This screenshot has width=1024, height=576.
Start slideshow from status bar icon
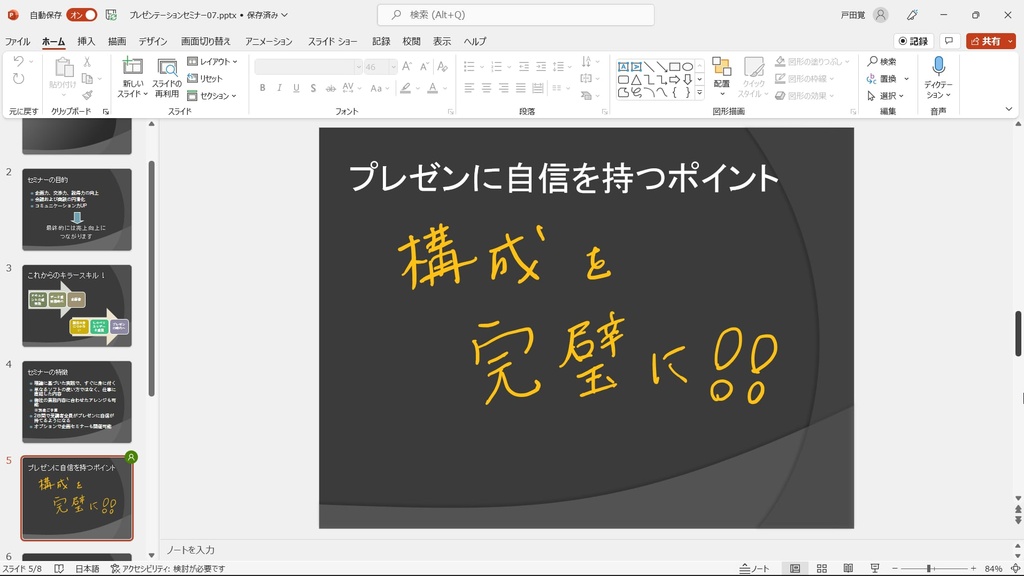pyautogui.click(x=874, y=569)
